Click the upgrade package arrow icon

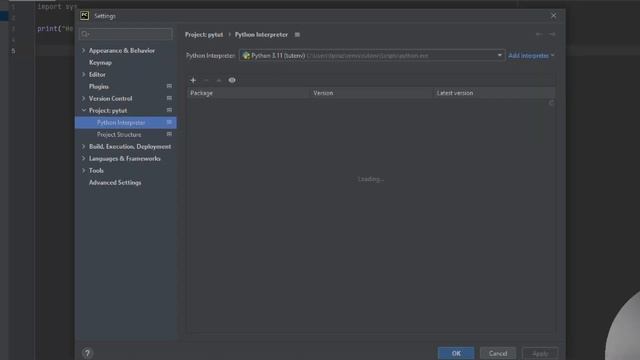click(219, 80)
